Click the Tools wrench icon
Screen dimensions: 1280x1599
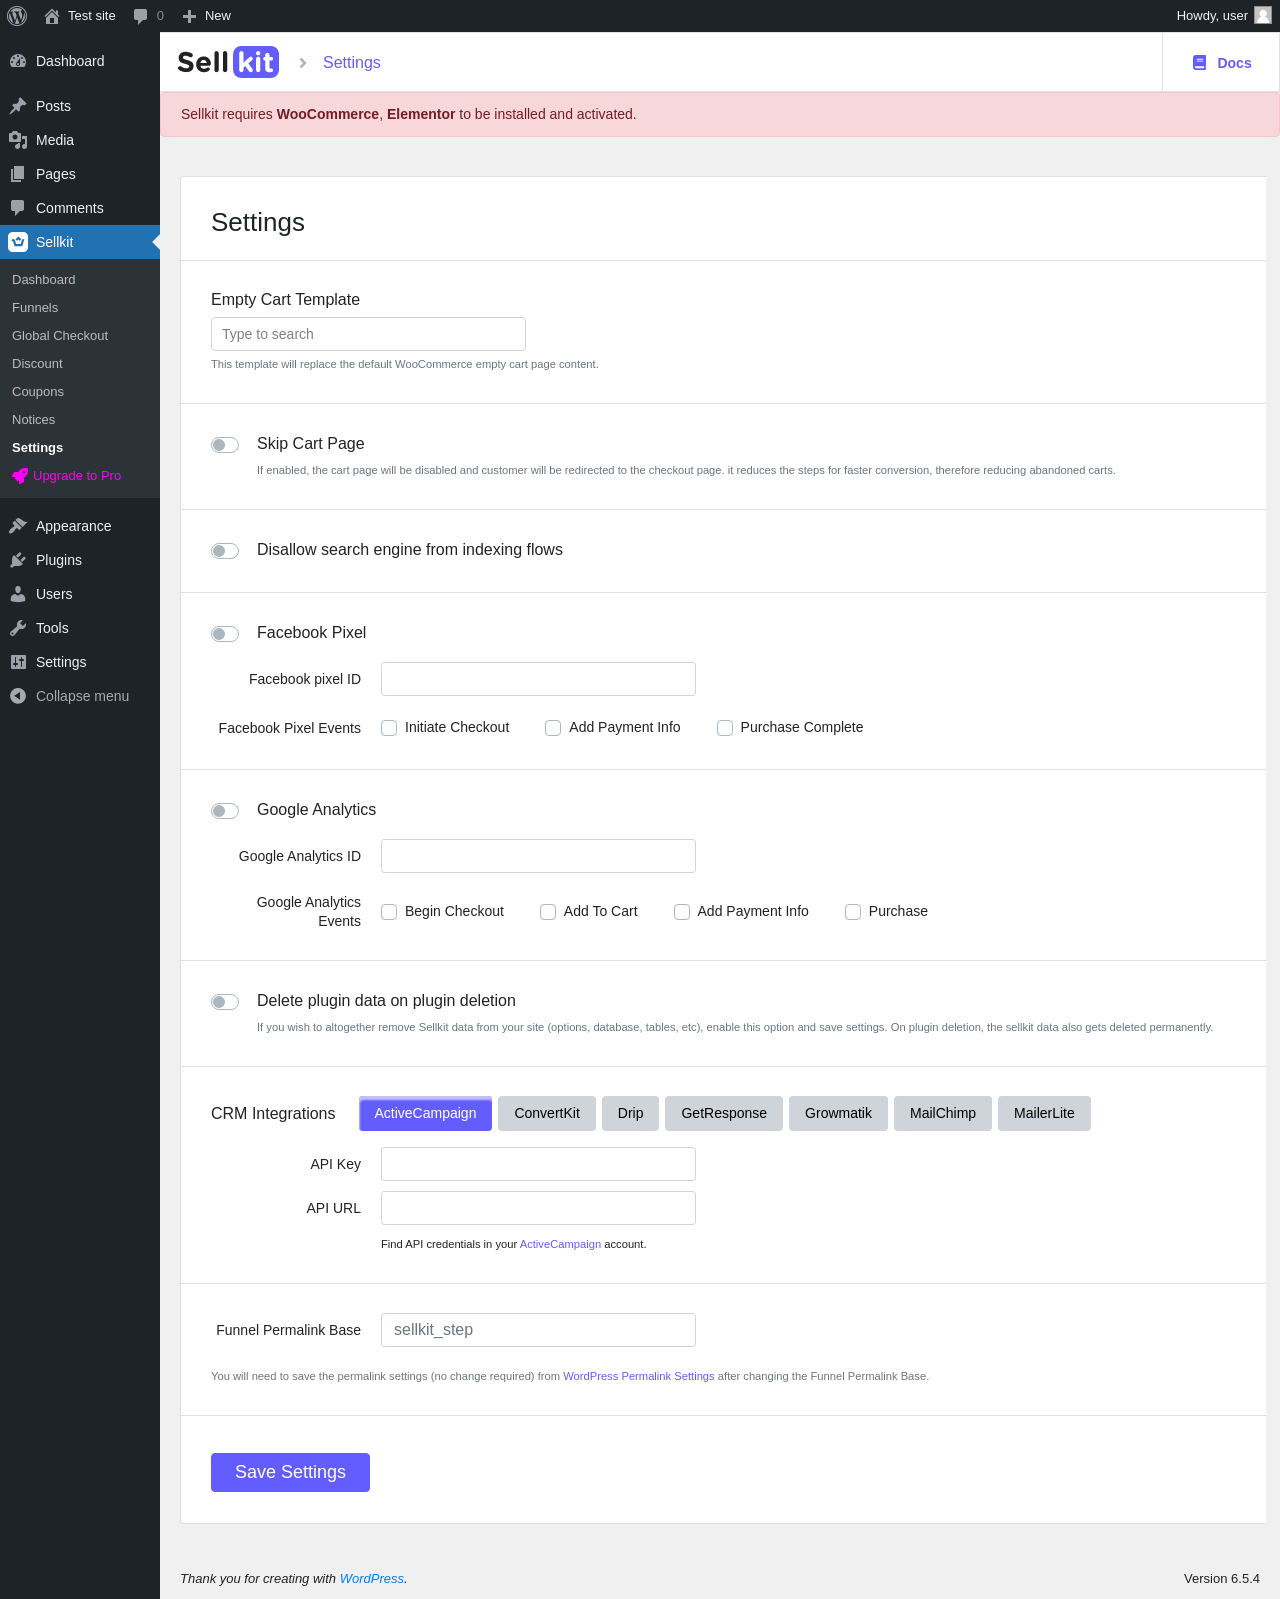pos(18,628)
